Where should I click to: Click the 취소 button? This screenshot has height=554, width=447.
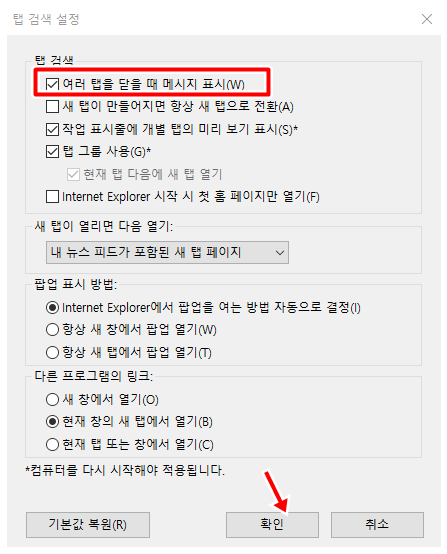coord(377,525)
